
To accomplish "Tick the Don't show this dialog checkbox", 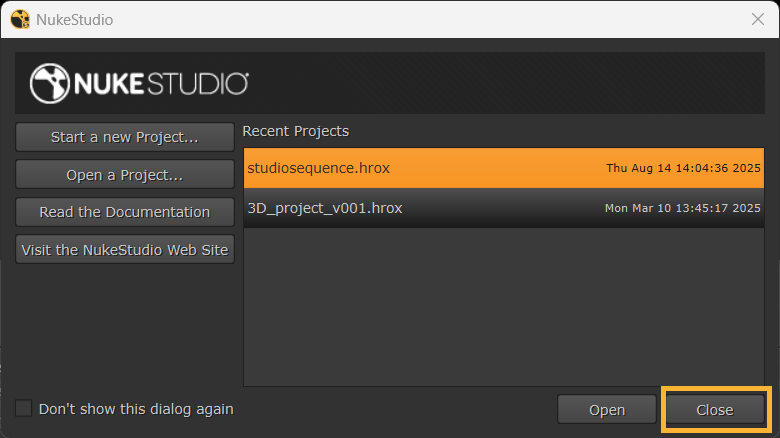I will pos(24,408).
